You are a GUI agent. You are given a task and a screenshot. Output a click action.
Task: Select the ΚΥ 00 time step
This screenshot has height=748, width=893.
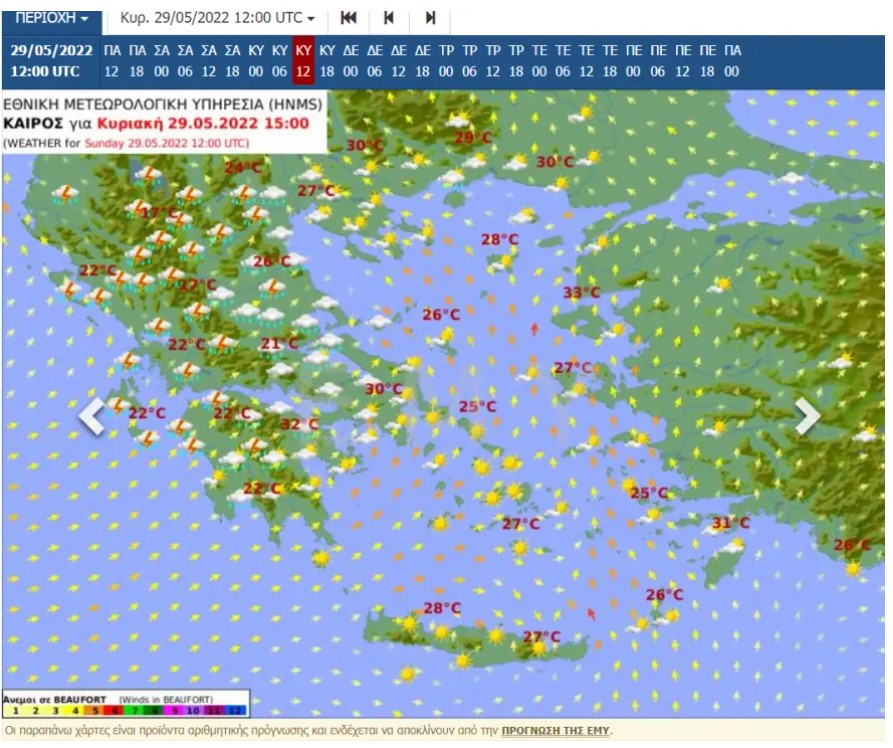click(x=256, y=61)
